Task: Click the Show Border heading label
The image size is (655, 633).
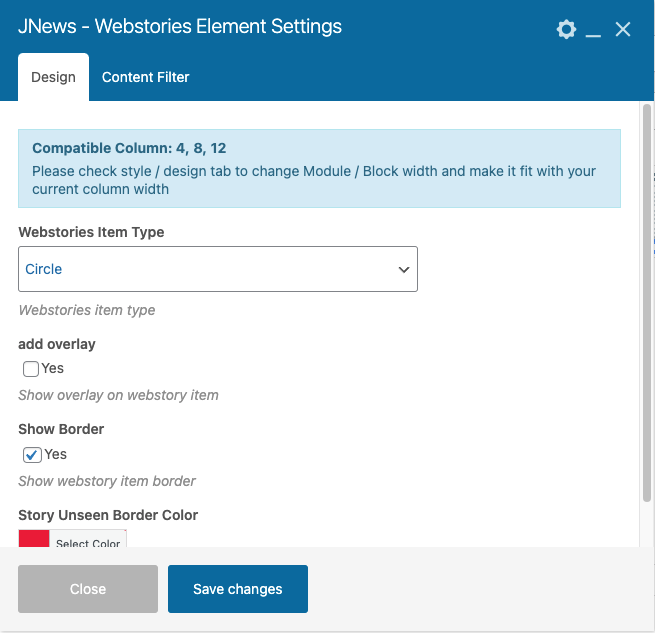Action: (x=61, y=429)
